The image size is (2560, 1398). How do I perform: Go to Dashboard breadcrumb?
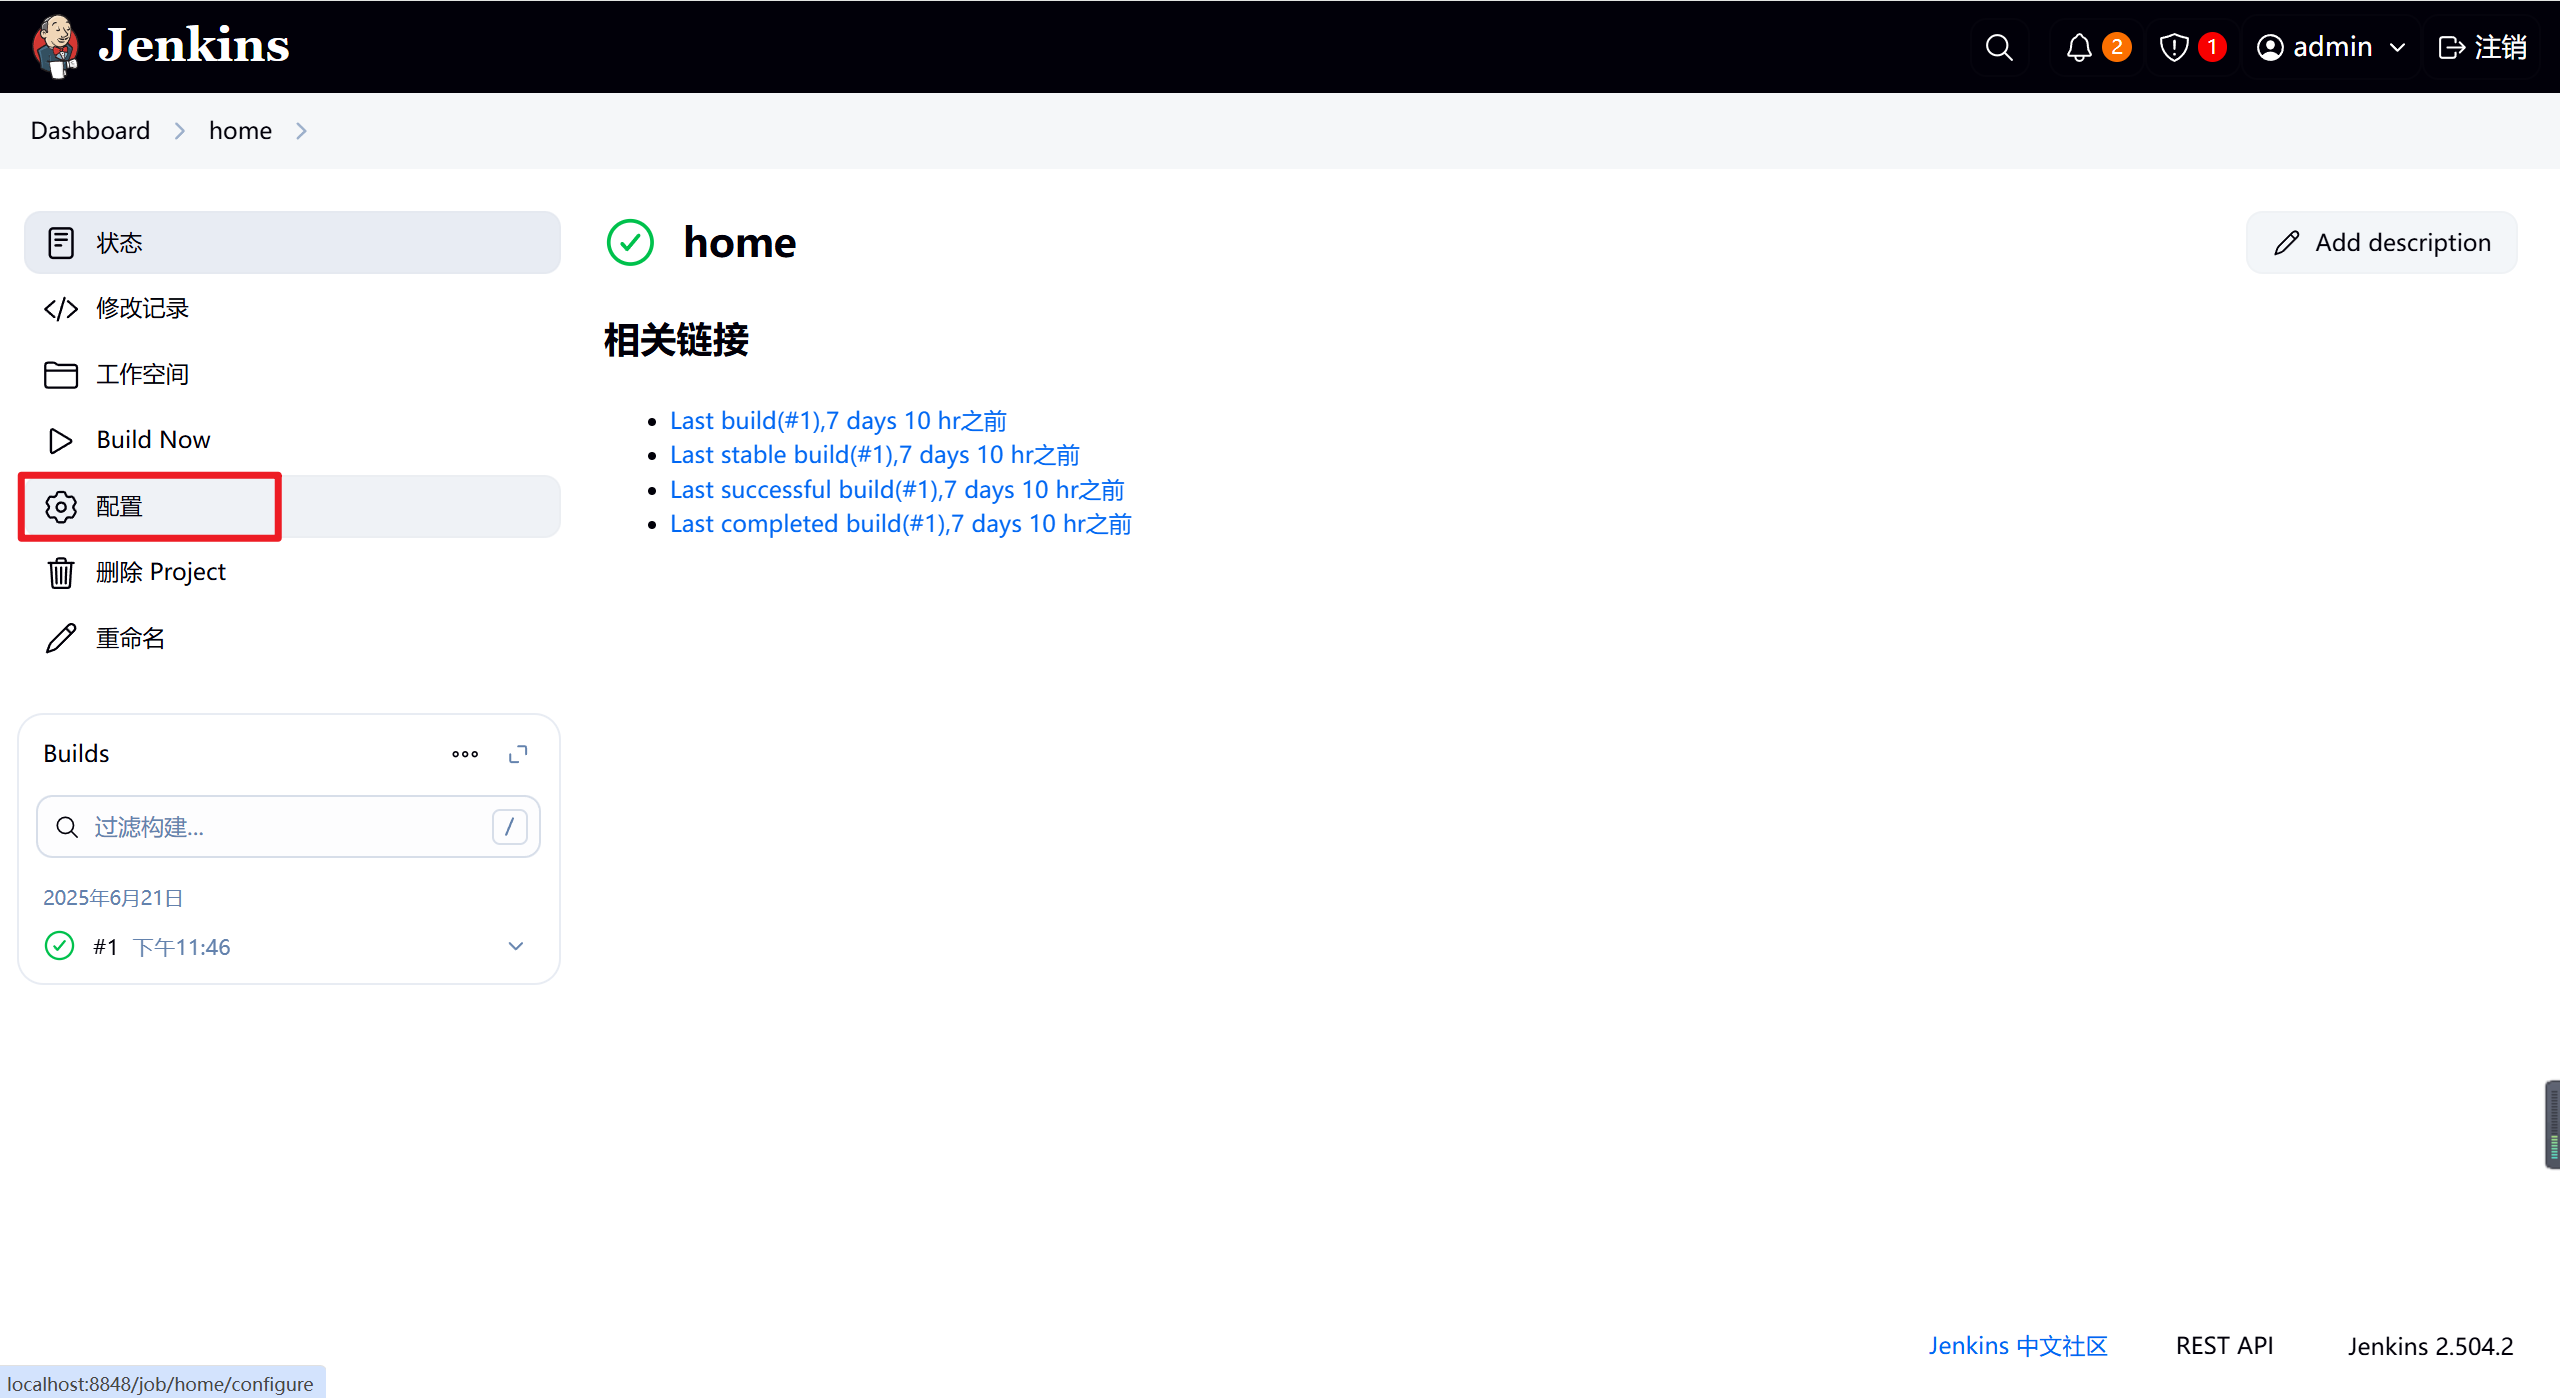90,131
